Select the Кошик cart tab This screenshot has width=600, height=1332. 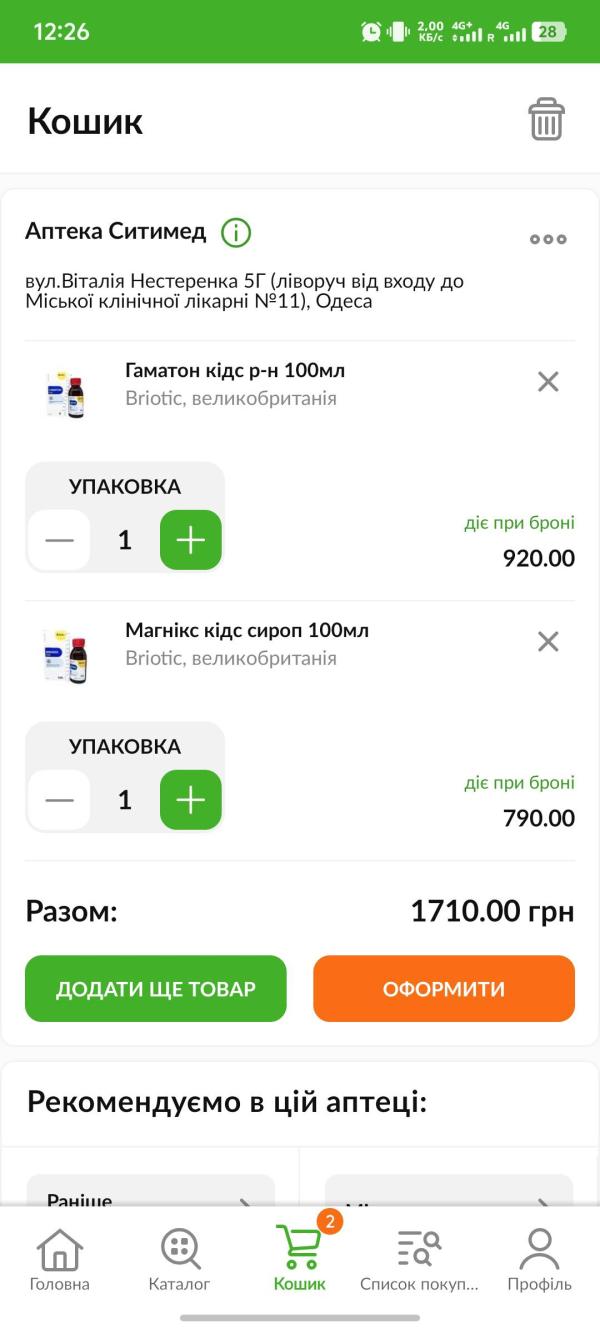click(300, 1260)
